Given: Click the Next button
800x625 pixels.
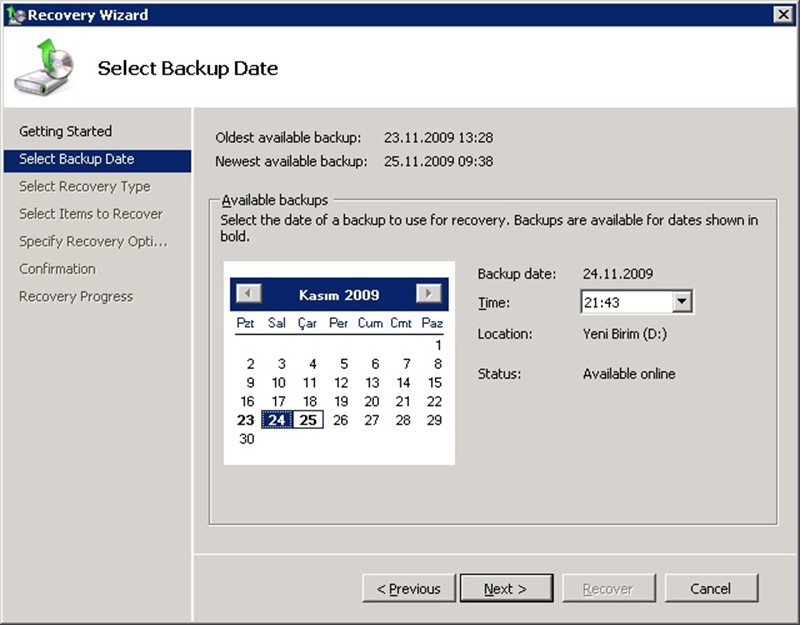Looking at the screenshot, I should point(505,589).
